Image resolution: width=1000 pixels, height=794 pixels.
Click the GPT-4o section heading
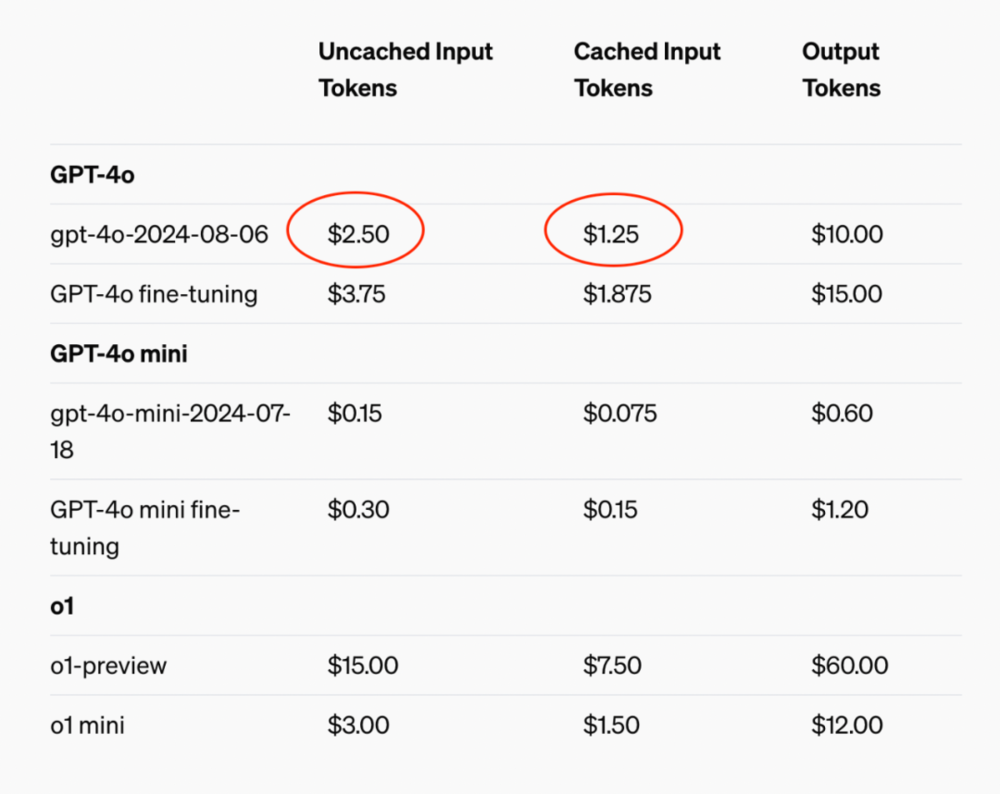[x=92, y=175]
